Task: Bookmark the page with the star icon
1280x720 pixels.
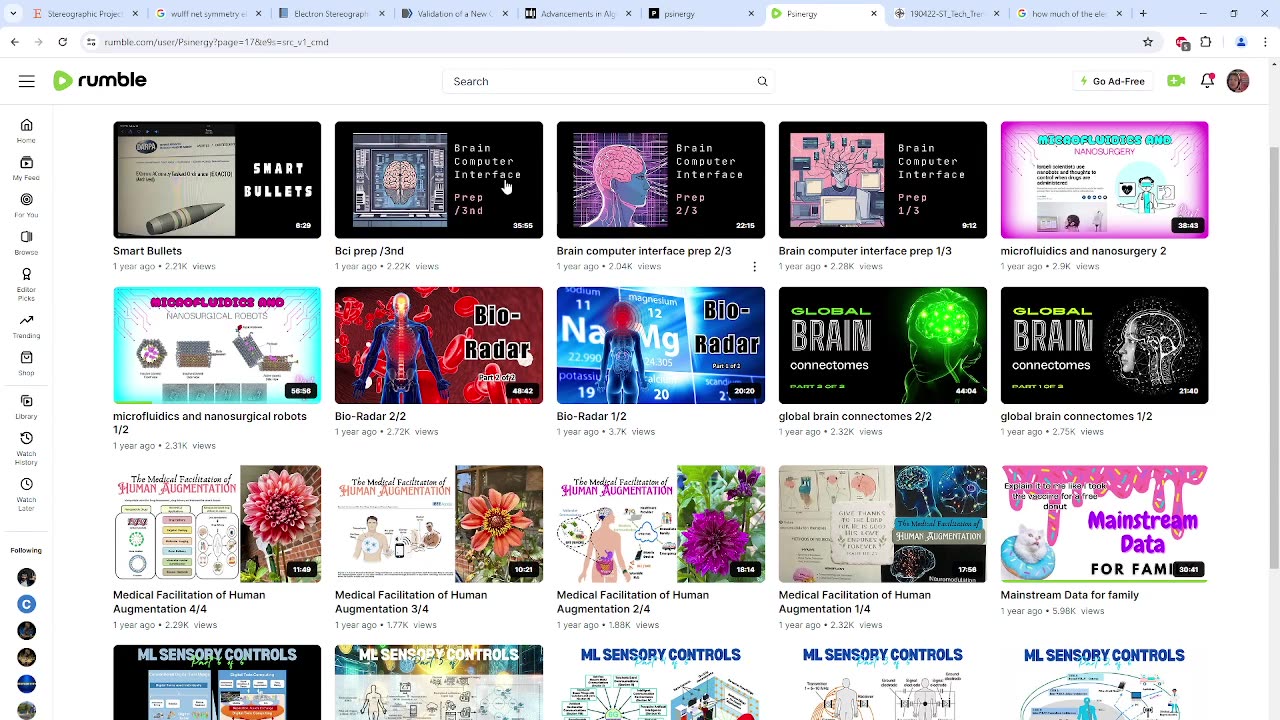Action: click(x=1148, y=42)
